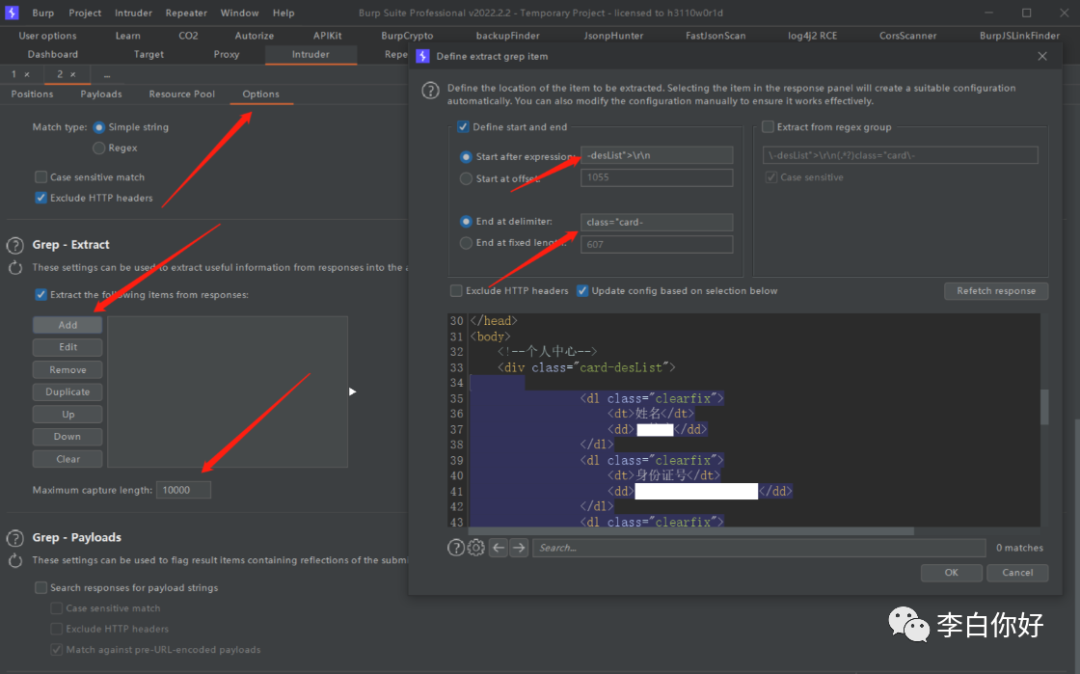
Task: Restore defaults for Grep - Payloads section
Action: 15,560
